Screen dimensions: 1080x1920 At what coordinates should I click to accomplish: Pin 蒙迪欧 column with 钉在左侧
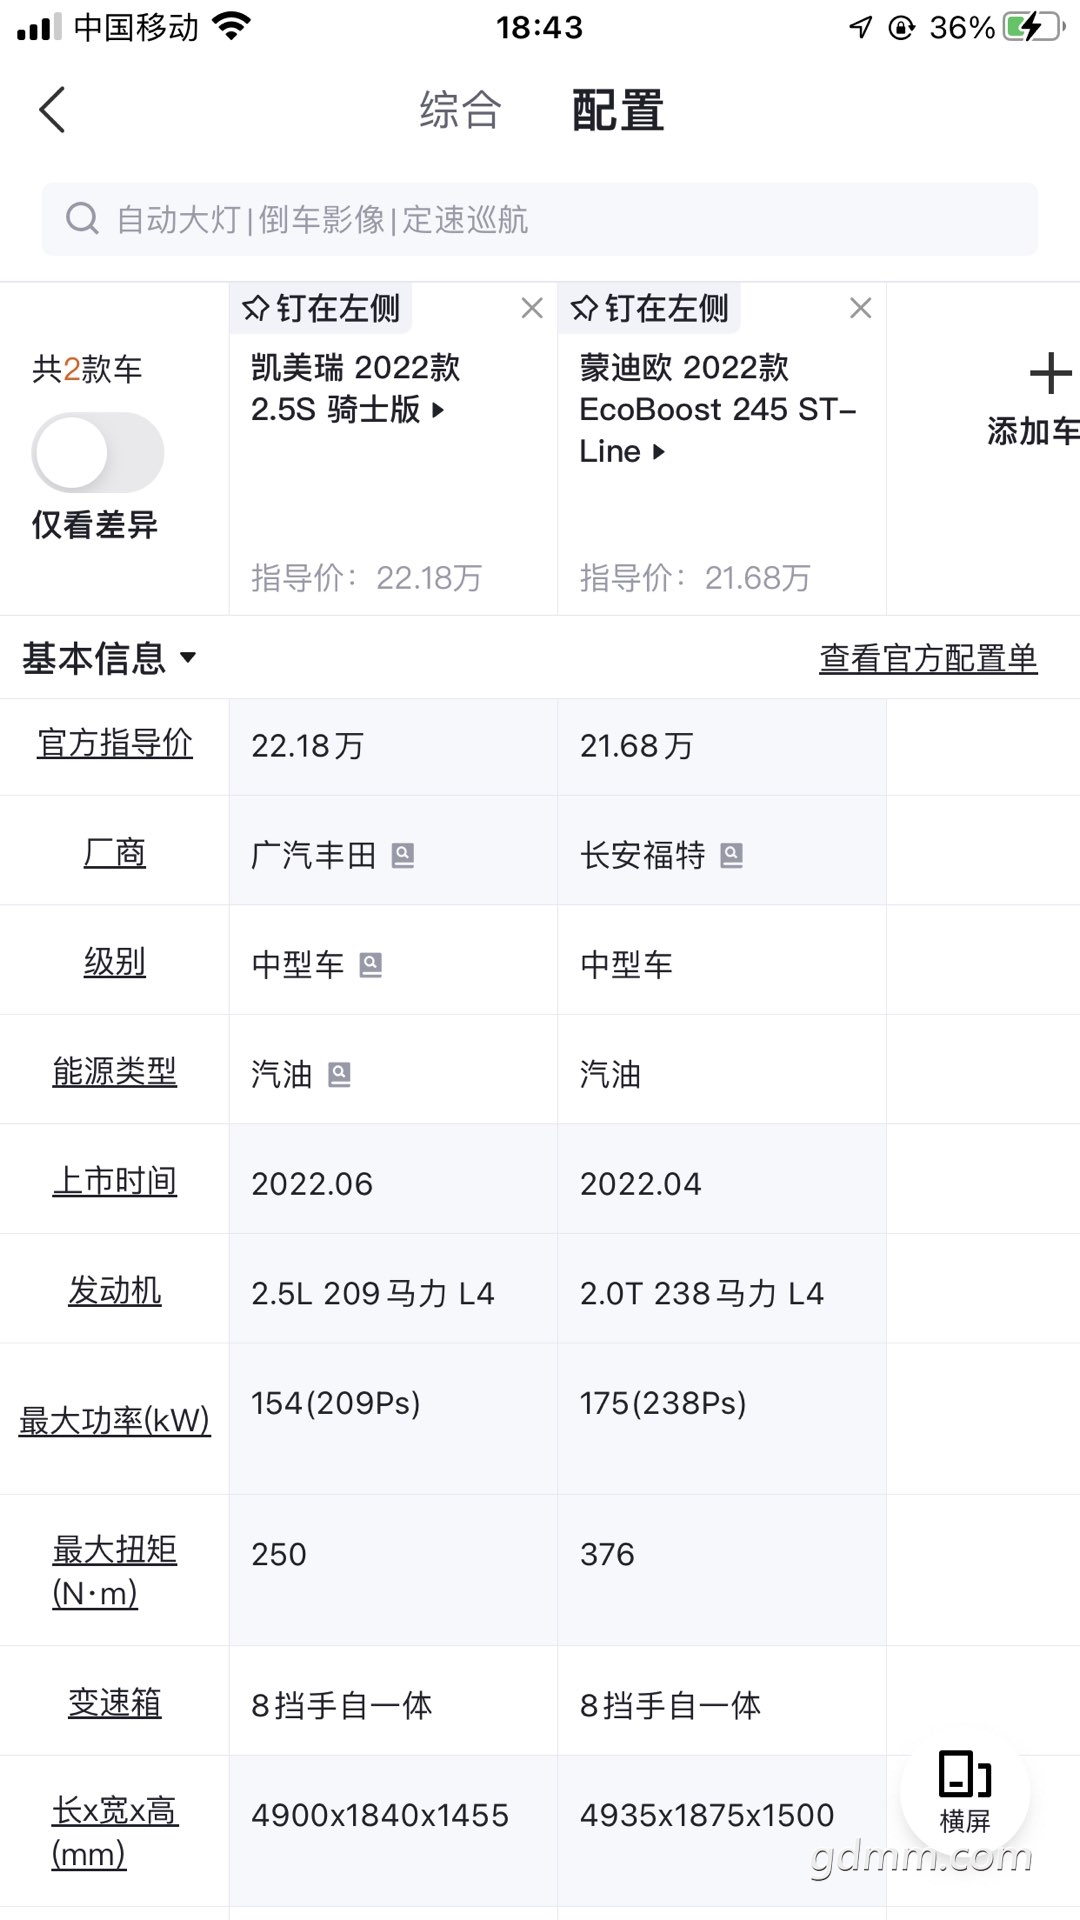click(x=651, y=308)
